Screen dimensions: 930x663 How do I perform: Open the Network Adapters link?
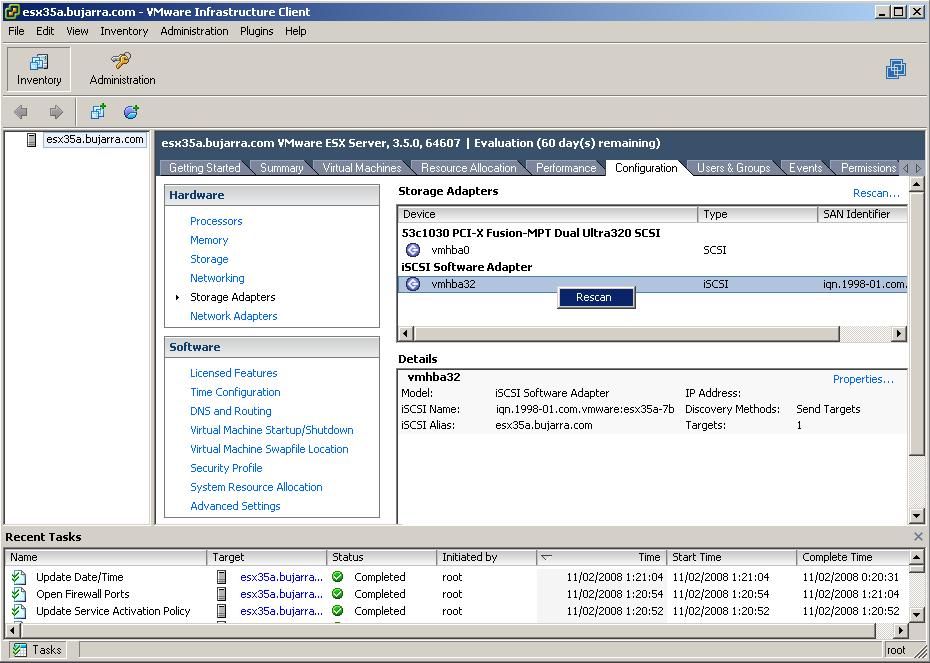tap(234, 316)
